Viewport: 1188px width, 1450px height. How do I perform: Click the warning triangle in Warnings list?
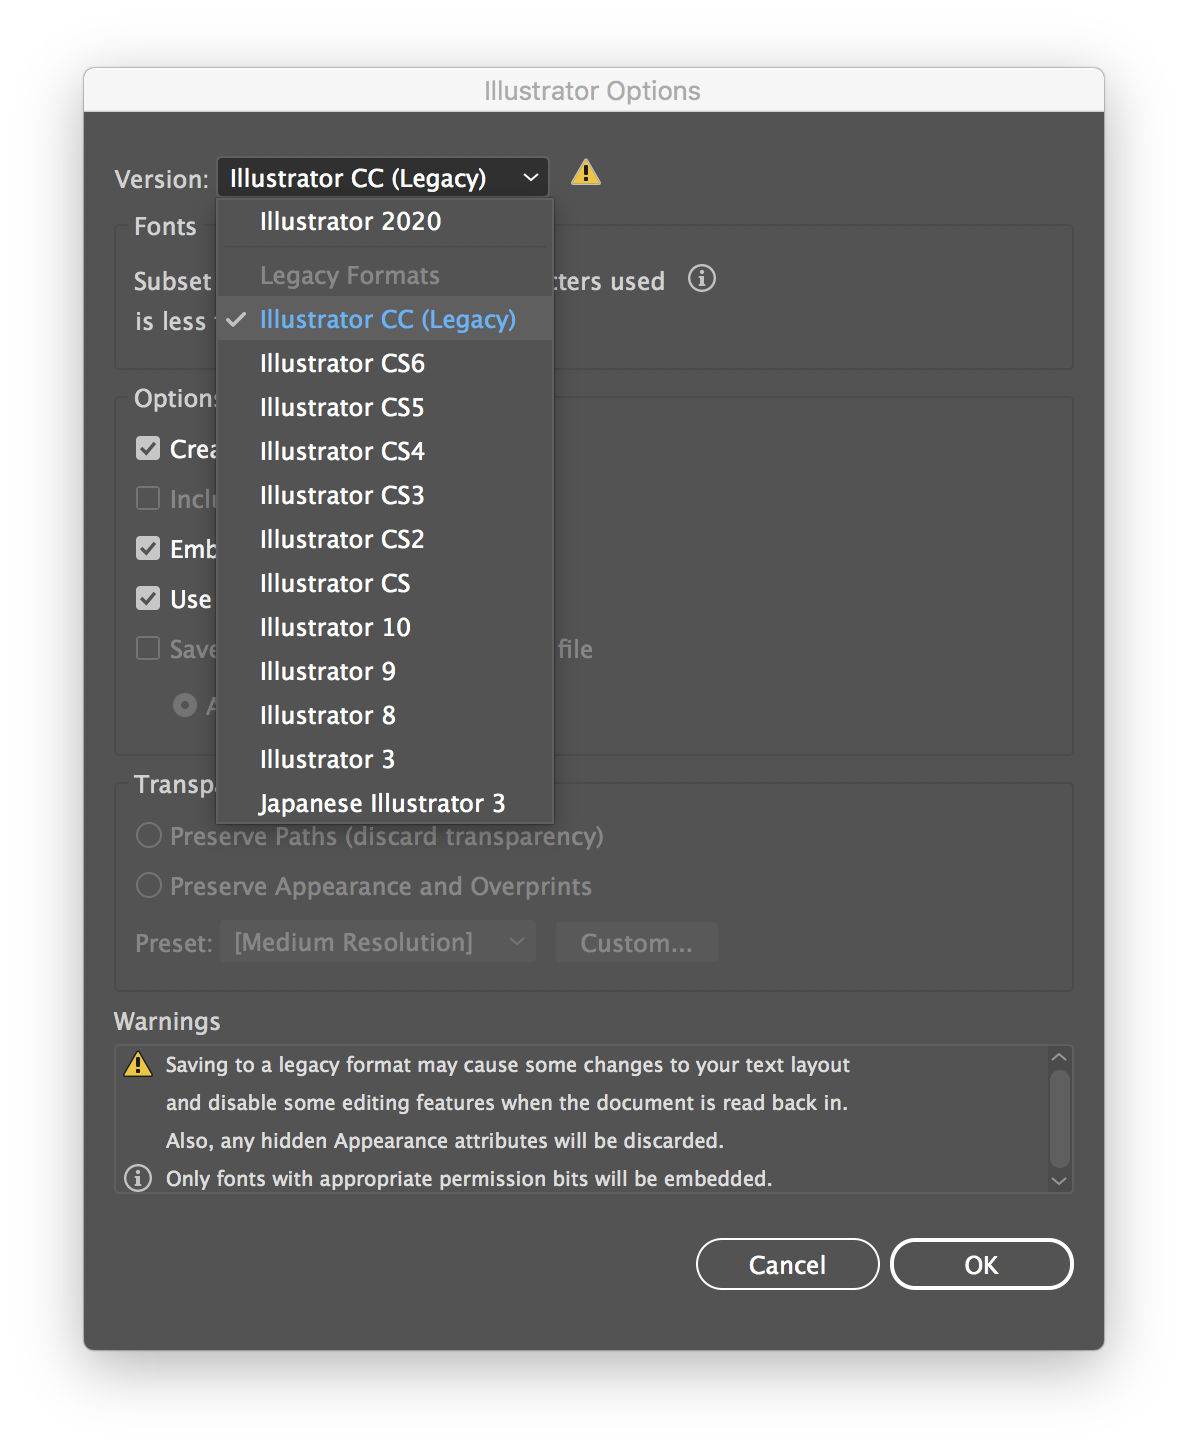click(x=138, y=1064)
